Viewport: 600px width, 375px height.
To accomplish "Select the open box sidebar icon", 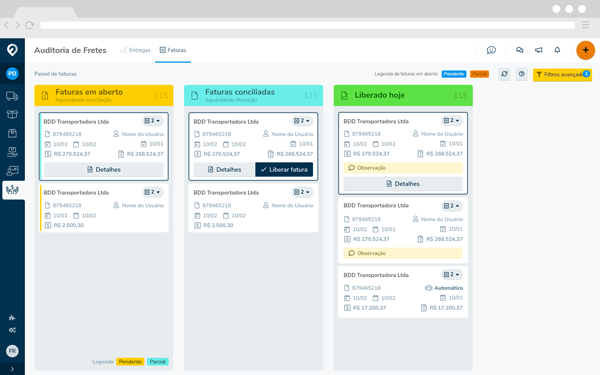I will pos(12,114).
